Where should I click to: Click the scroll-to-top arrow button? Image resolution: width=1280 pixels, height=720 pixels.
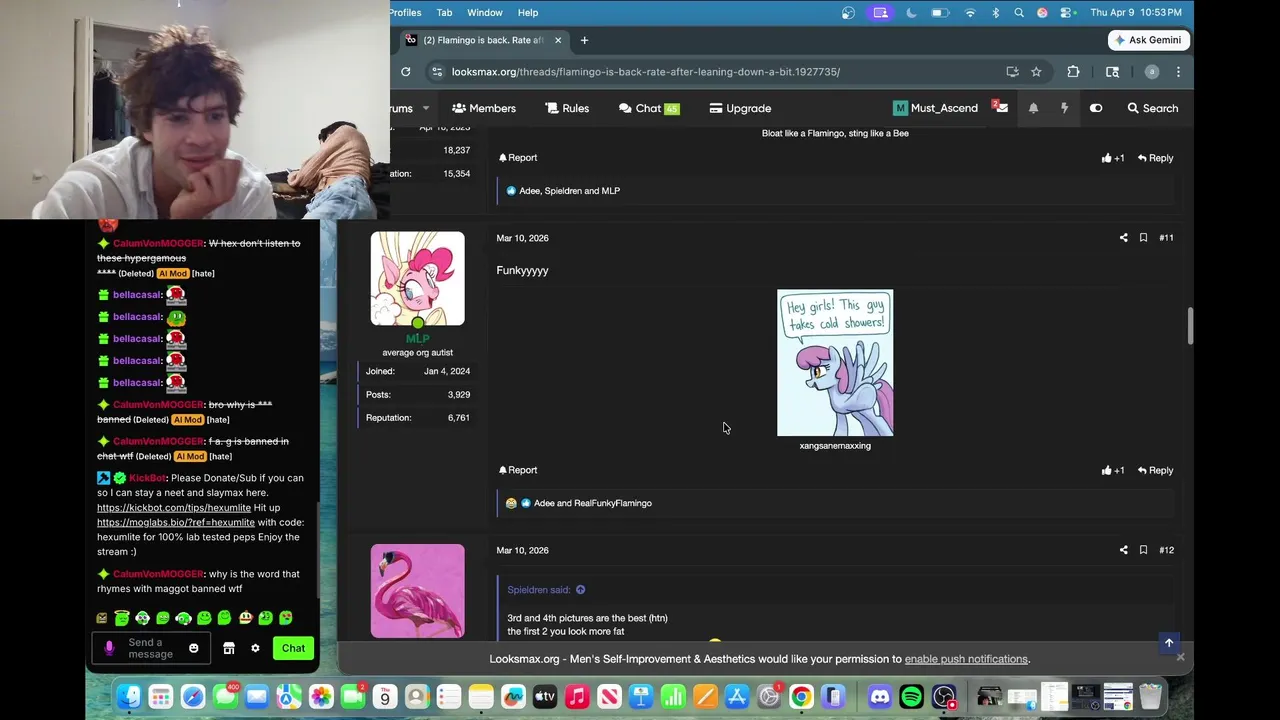[1168, 643]
